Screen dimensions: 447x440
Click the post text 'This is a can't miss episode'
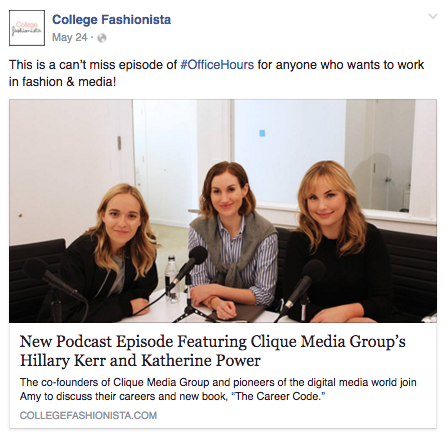(x=93, y=65)
